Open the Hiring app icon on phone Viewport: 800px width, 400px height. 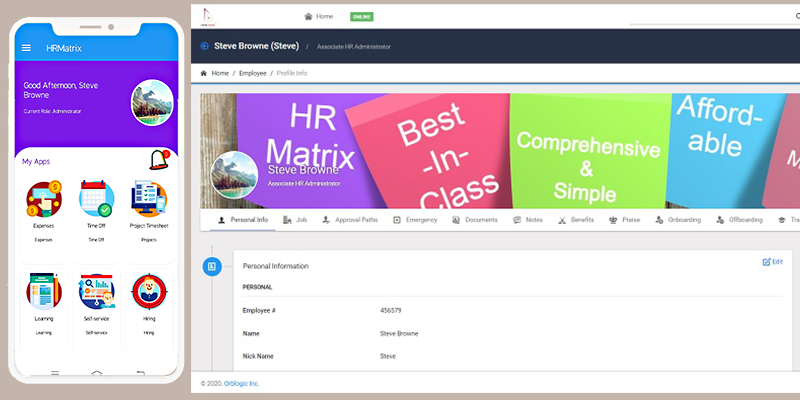coord(149,291)
